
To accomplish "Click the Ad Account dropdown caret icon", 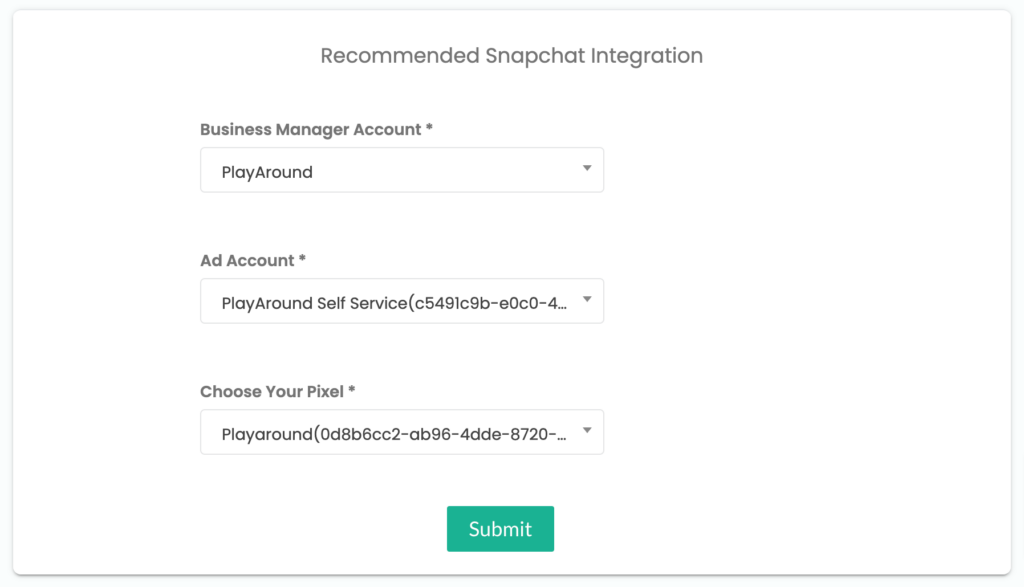I will coord(587,300).
